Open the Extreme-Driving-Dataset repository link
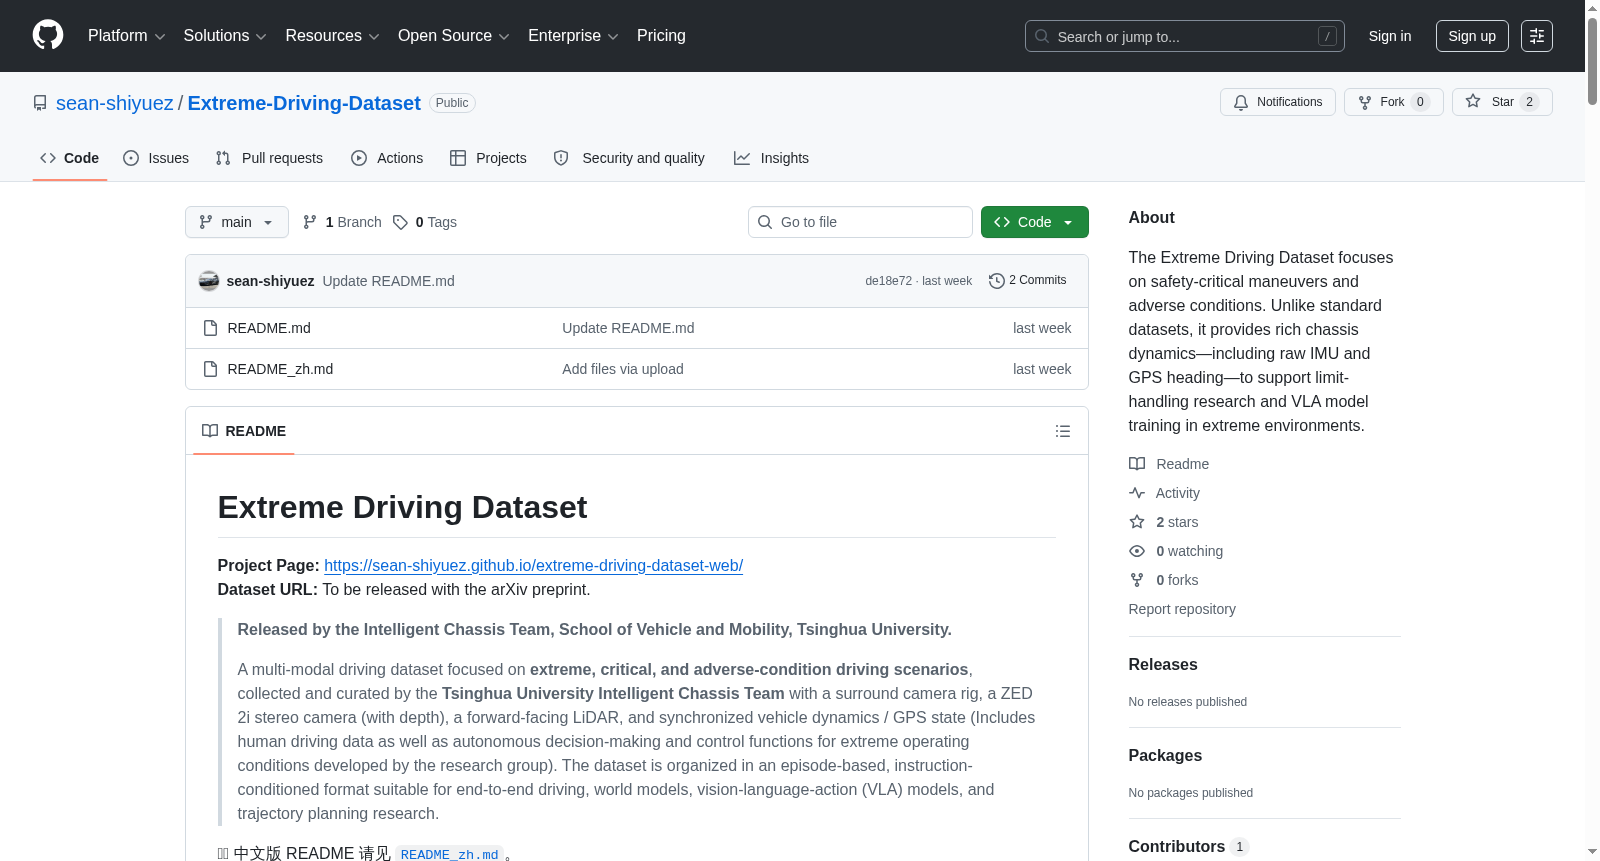The height and width of the screenshot is (861, 1600). (304, 103)
